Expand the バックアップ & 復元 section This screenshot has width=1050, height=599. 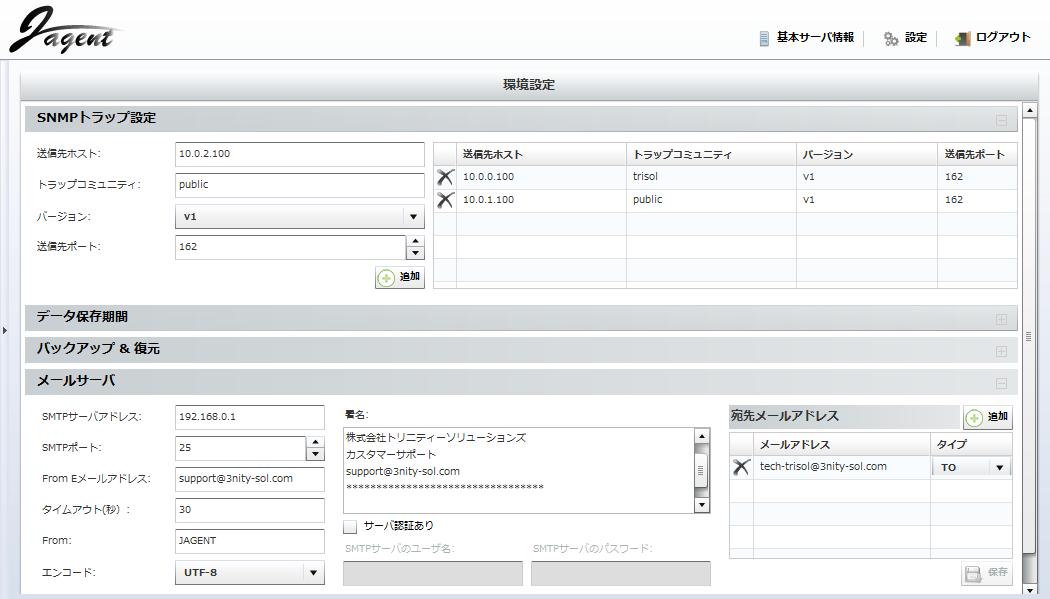coord(1001,351)
